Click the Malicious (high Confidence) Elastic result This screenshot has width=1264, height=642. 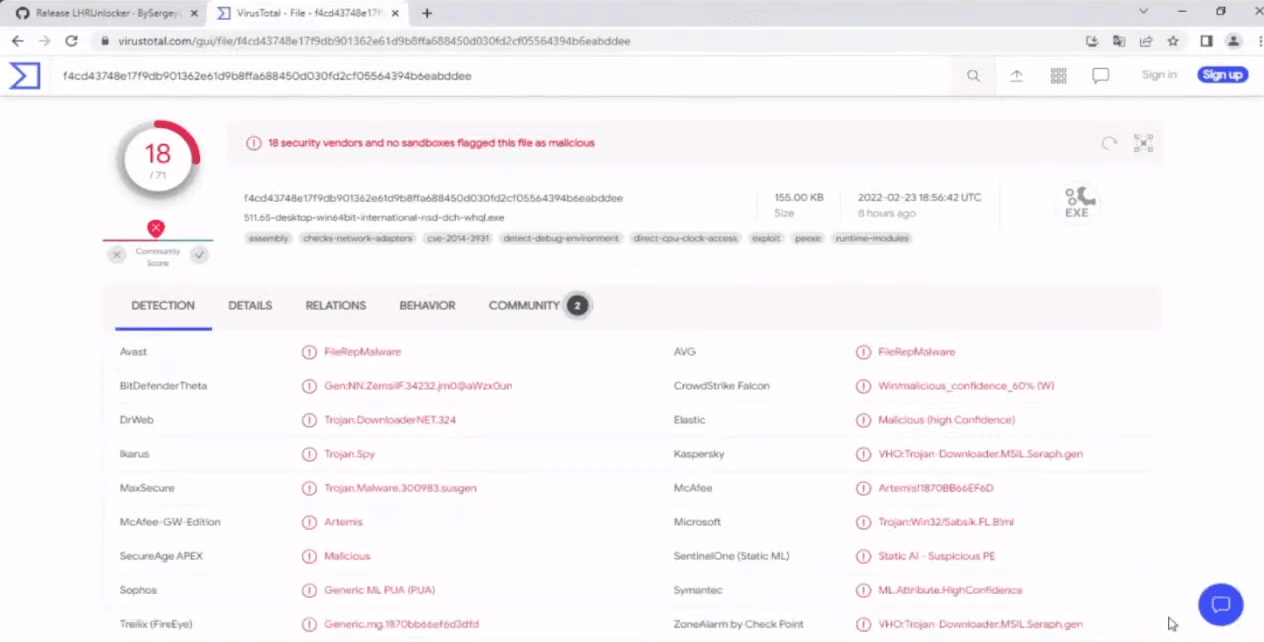[946, 420]
